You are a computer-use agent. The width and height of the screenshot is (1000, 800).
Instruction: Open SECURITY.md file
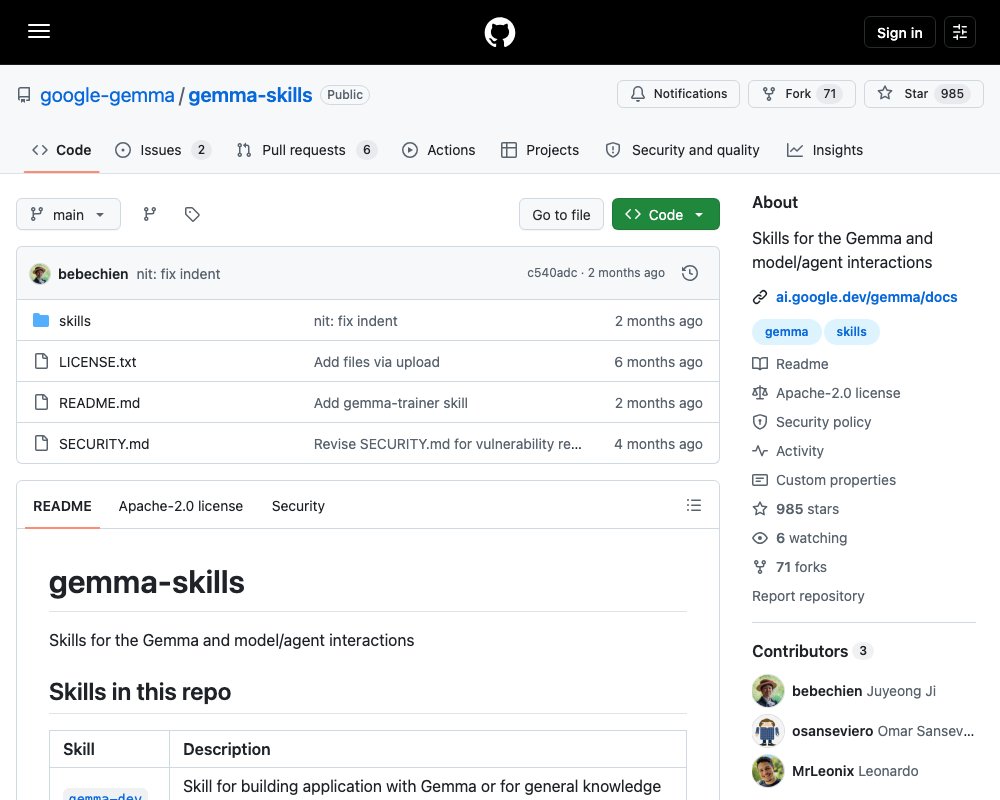pyautogui.click(x=104, y=444)
